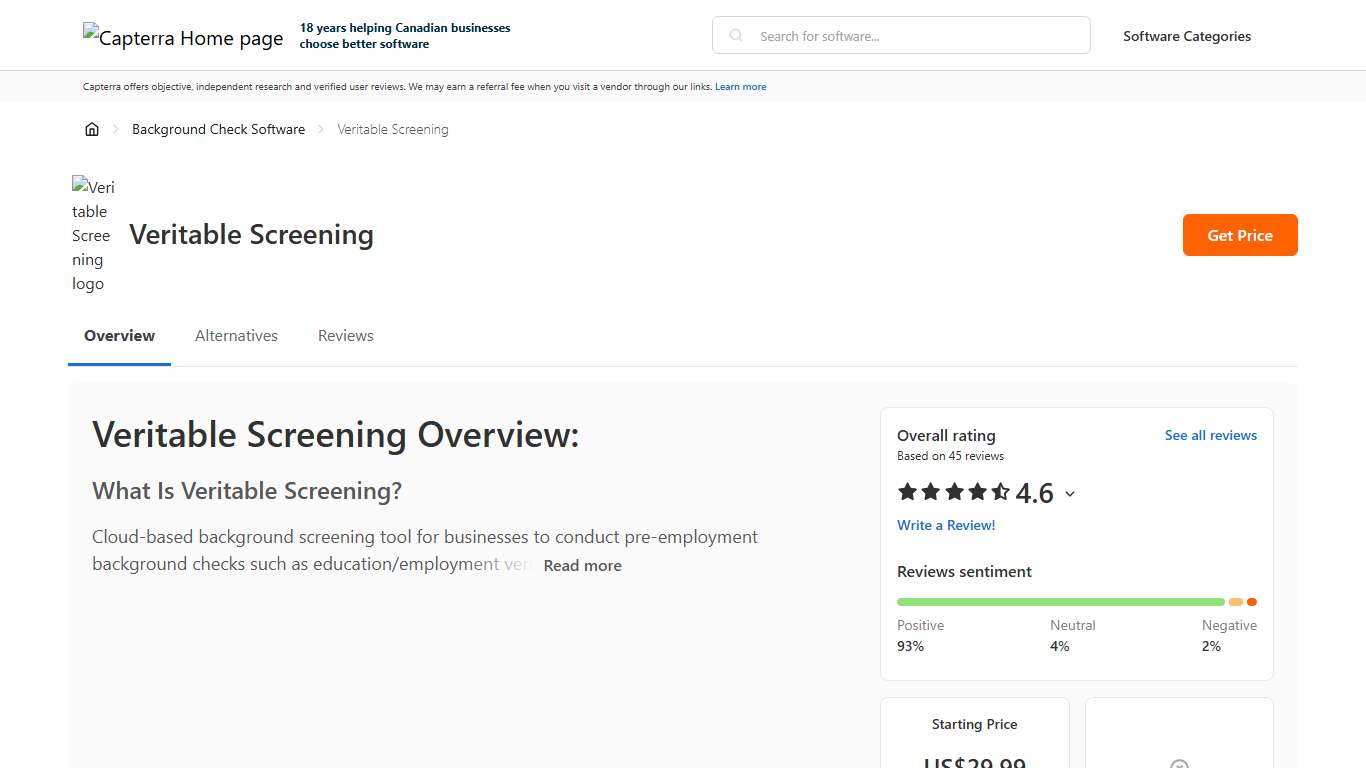Image resolution: width=1366 pixels, height=768 pixels.
Task: Click See all reviews
Action: (x=1211, y=435)
